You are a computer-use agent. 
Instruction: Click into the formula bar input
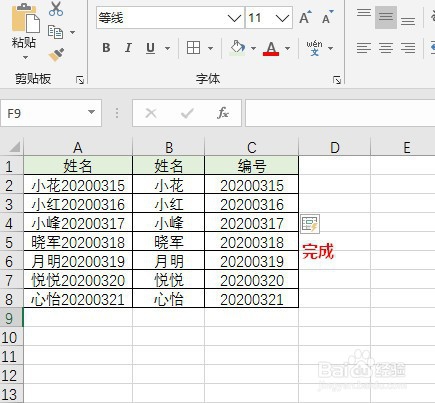coord(340,113)
